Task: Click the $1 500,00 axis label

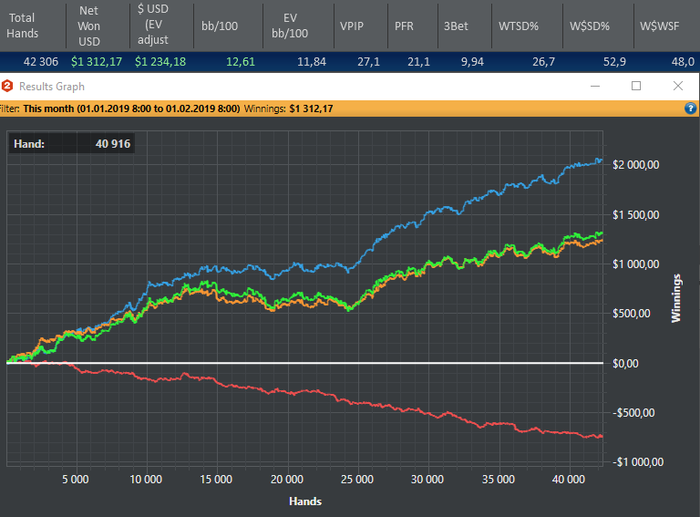Action: (x=636, y=215)
